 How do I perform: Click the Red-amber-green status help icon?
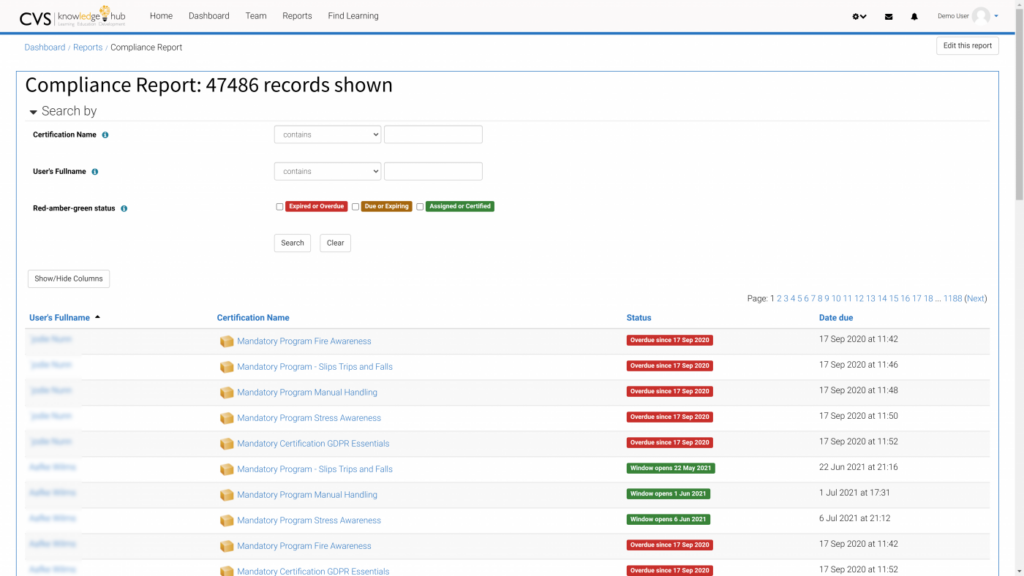click(x=124, y=209)
